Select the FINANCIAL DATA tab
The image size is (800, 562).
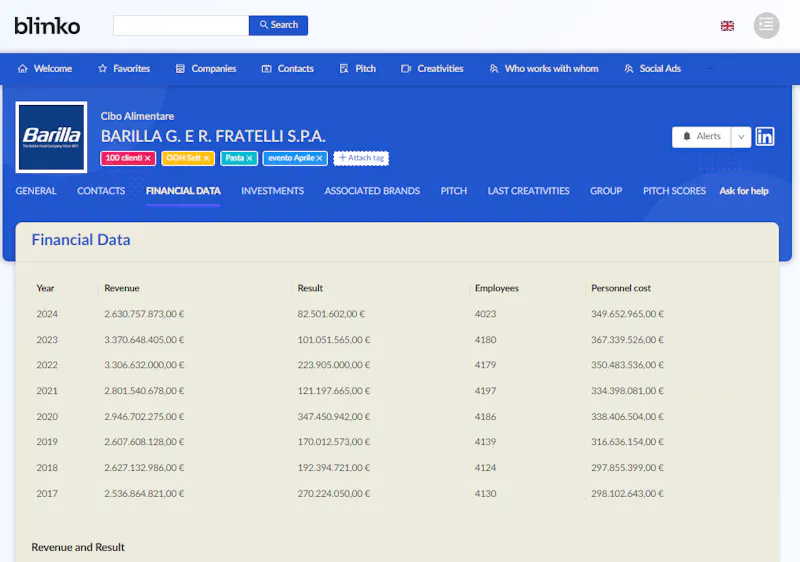tap(183, 191)
